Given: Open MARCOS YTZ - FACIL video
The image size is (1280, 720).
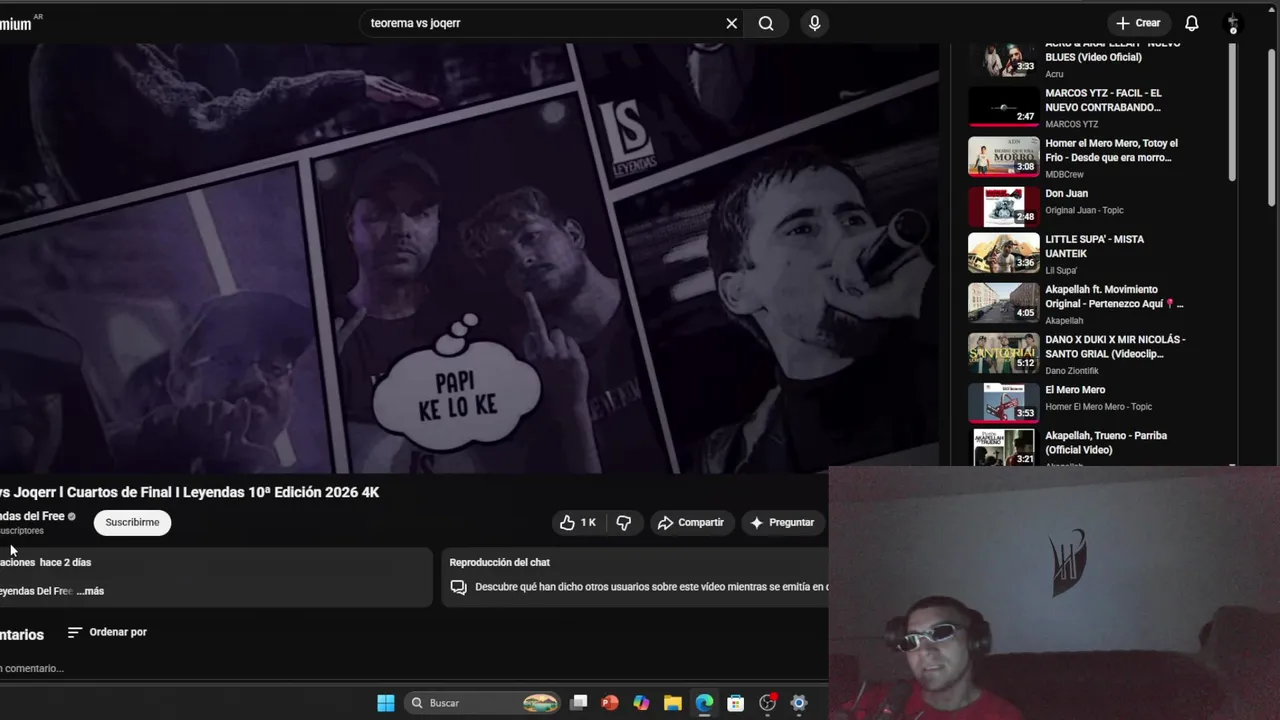Looking at the screenshot, I should 1103,100.
